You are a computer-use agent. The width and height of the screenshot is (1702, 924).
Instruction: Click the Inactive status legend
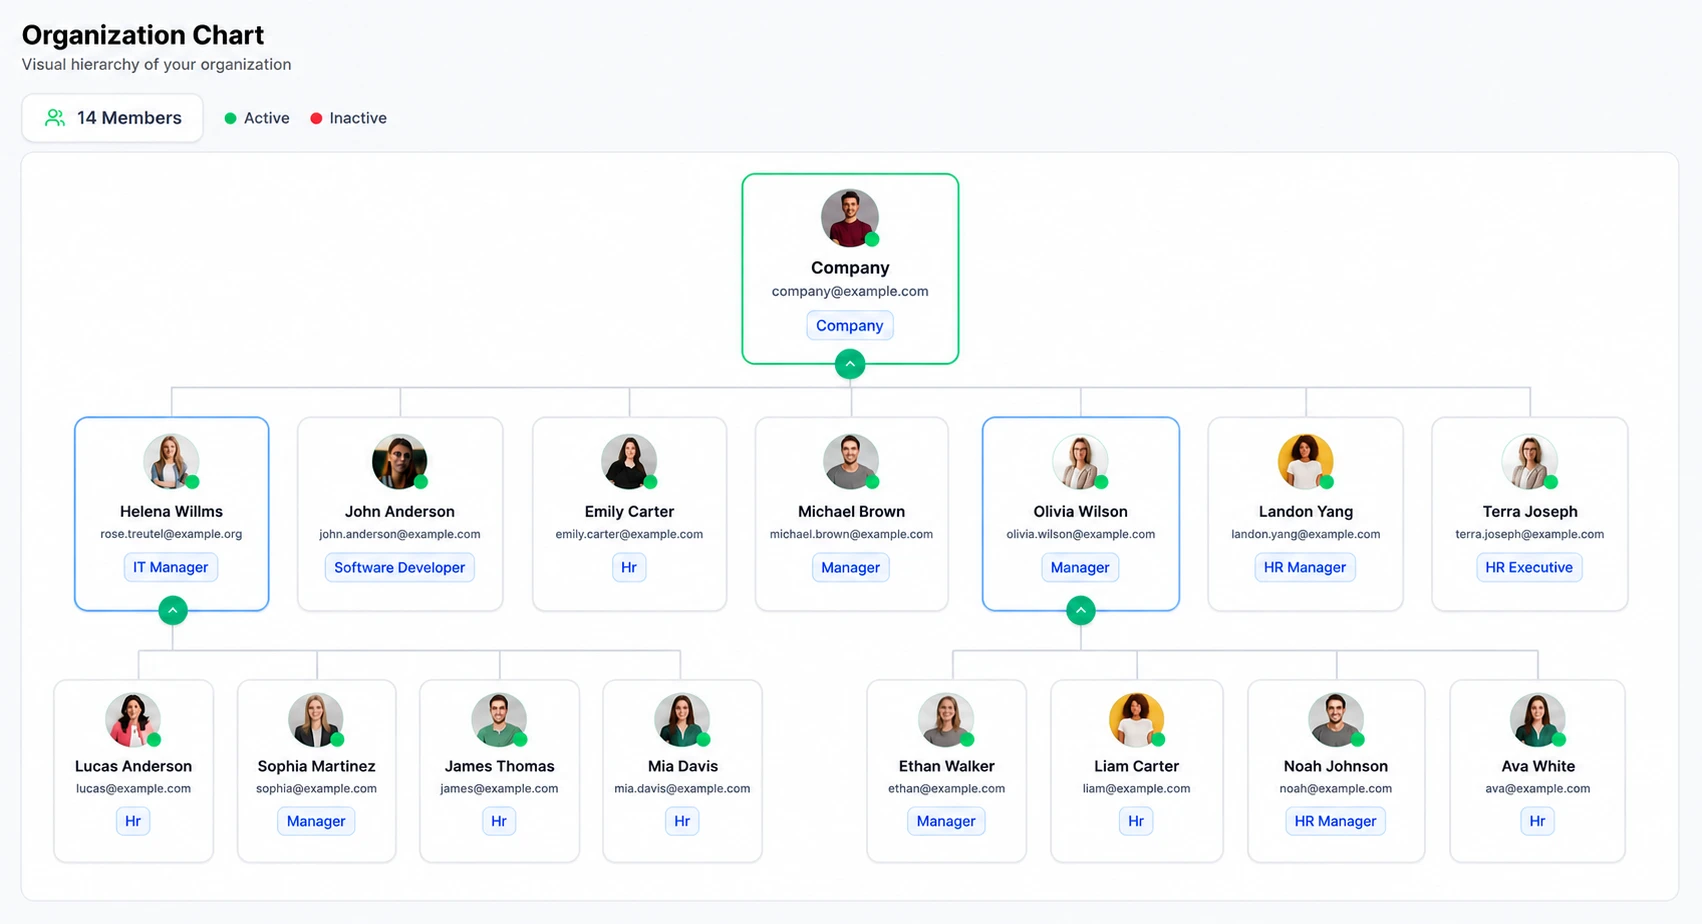tap(348, 118)
